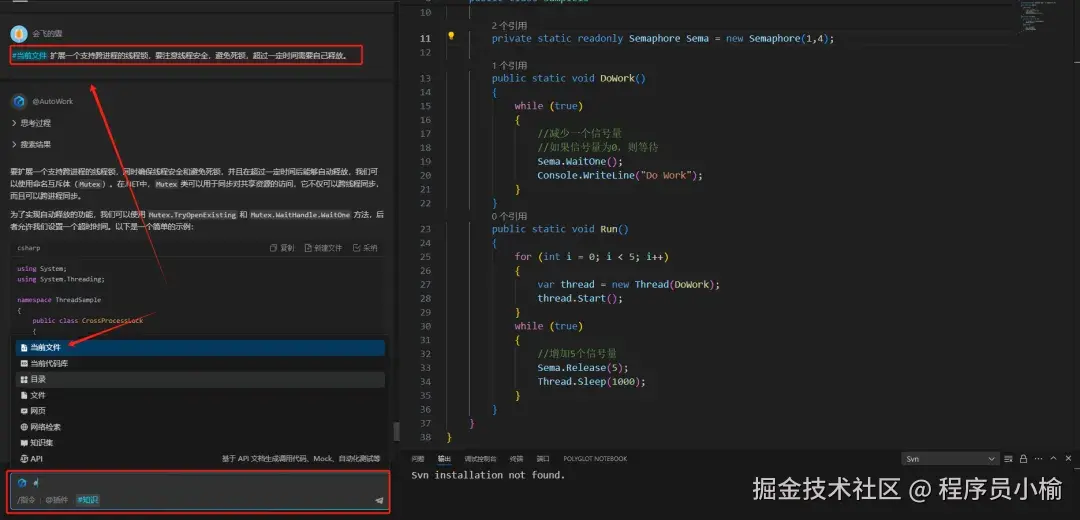The image size is (1080, 520).
Task: Open the POLYGLOT NOTEBOOK panel tab
Action: tap(595, 459)
